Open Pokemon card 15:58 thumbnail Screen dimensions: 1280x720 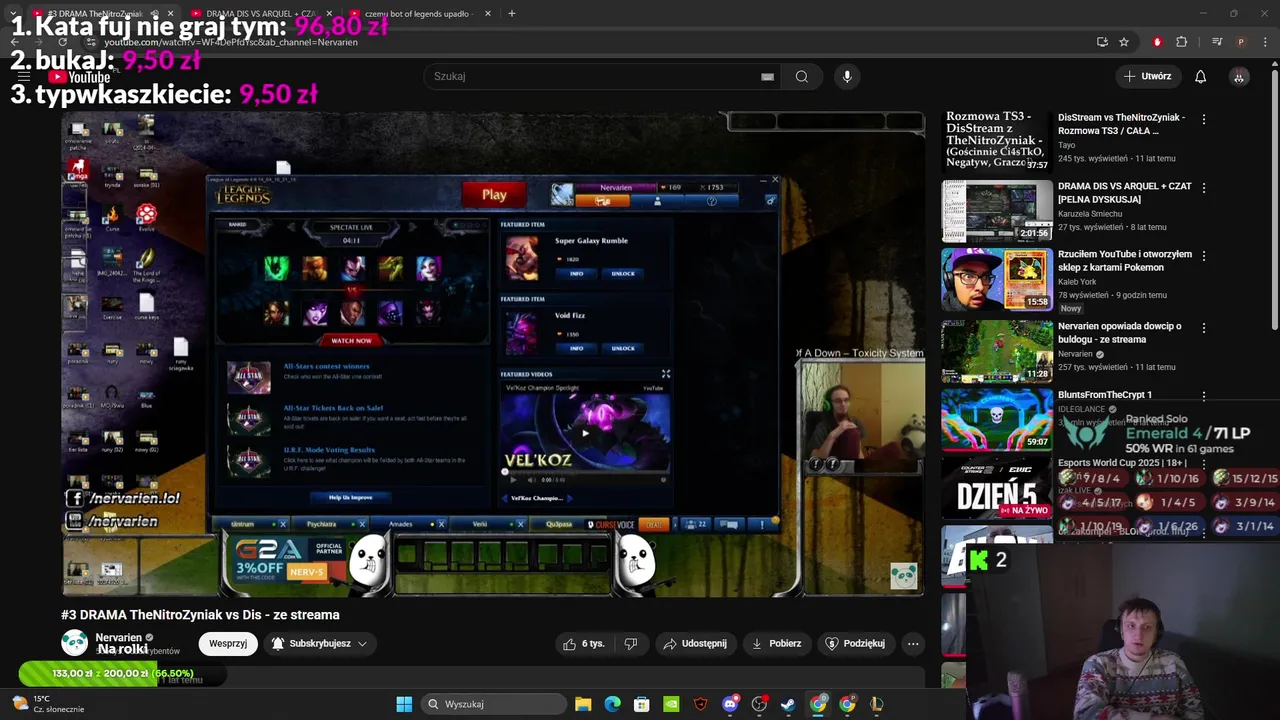(997, 279)
